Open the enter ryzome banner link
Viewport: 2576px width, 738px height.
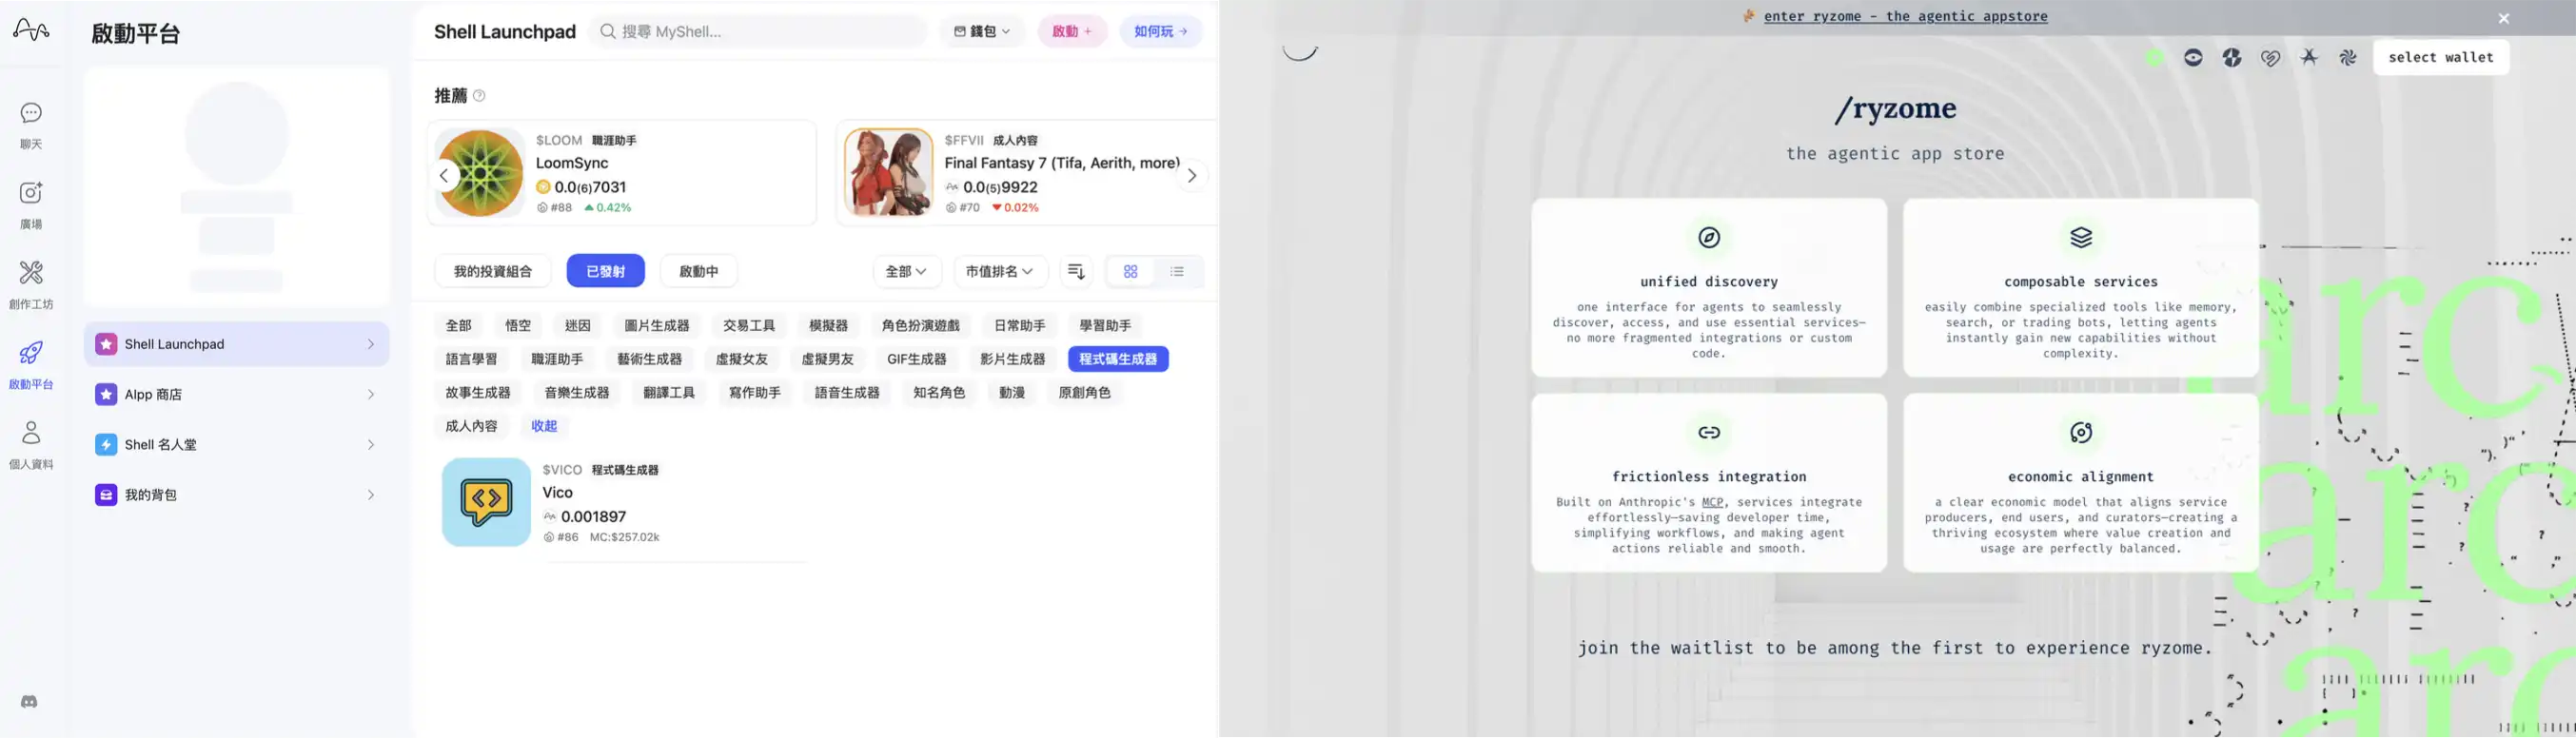[x=1905, y=17]
